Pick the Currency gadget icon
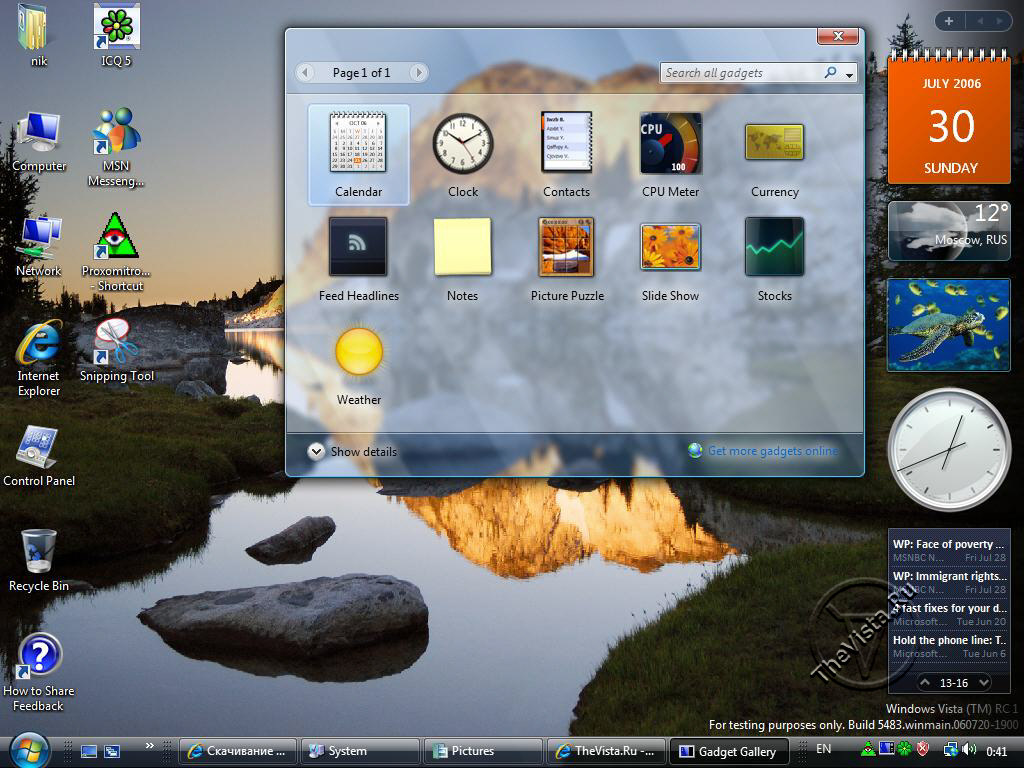Image resolution: width=1024 pixels, height=768 pixels. coord(774,143)
